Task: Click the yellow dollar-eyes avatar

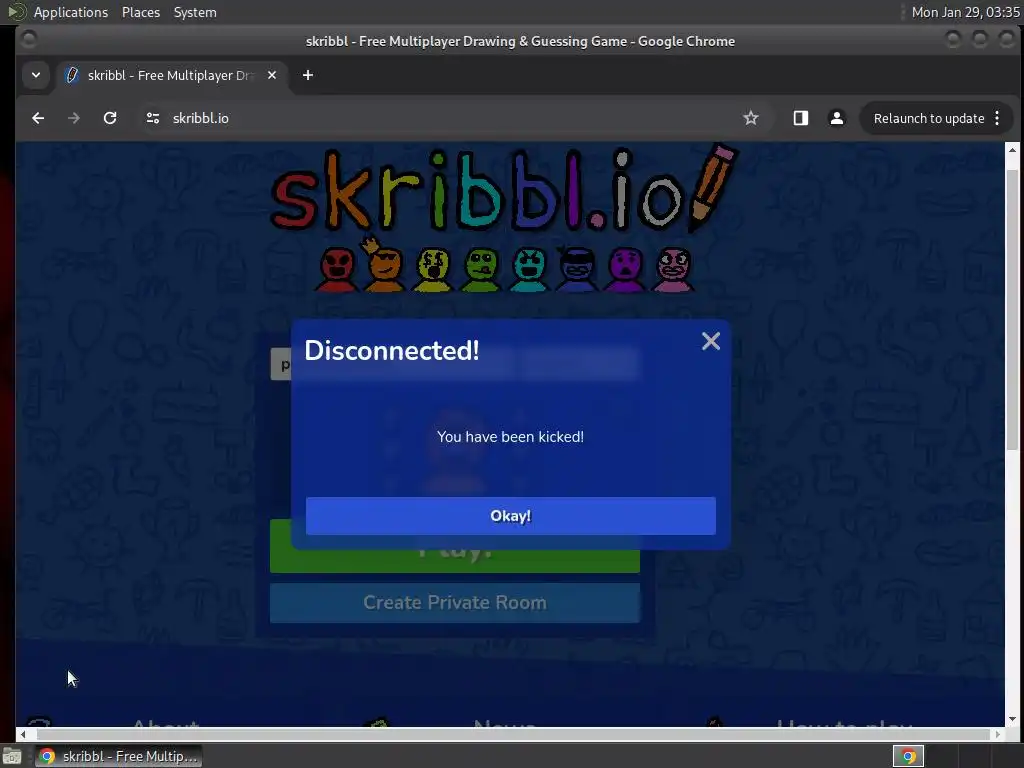Action: [432, 269]
